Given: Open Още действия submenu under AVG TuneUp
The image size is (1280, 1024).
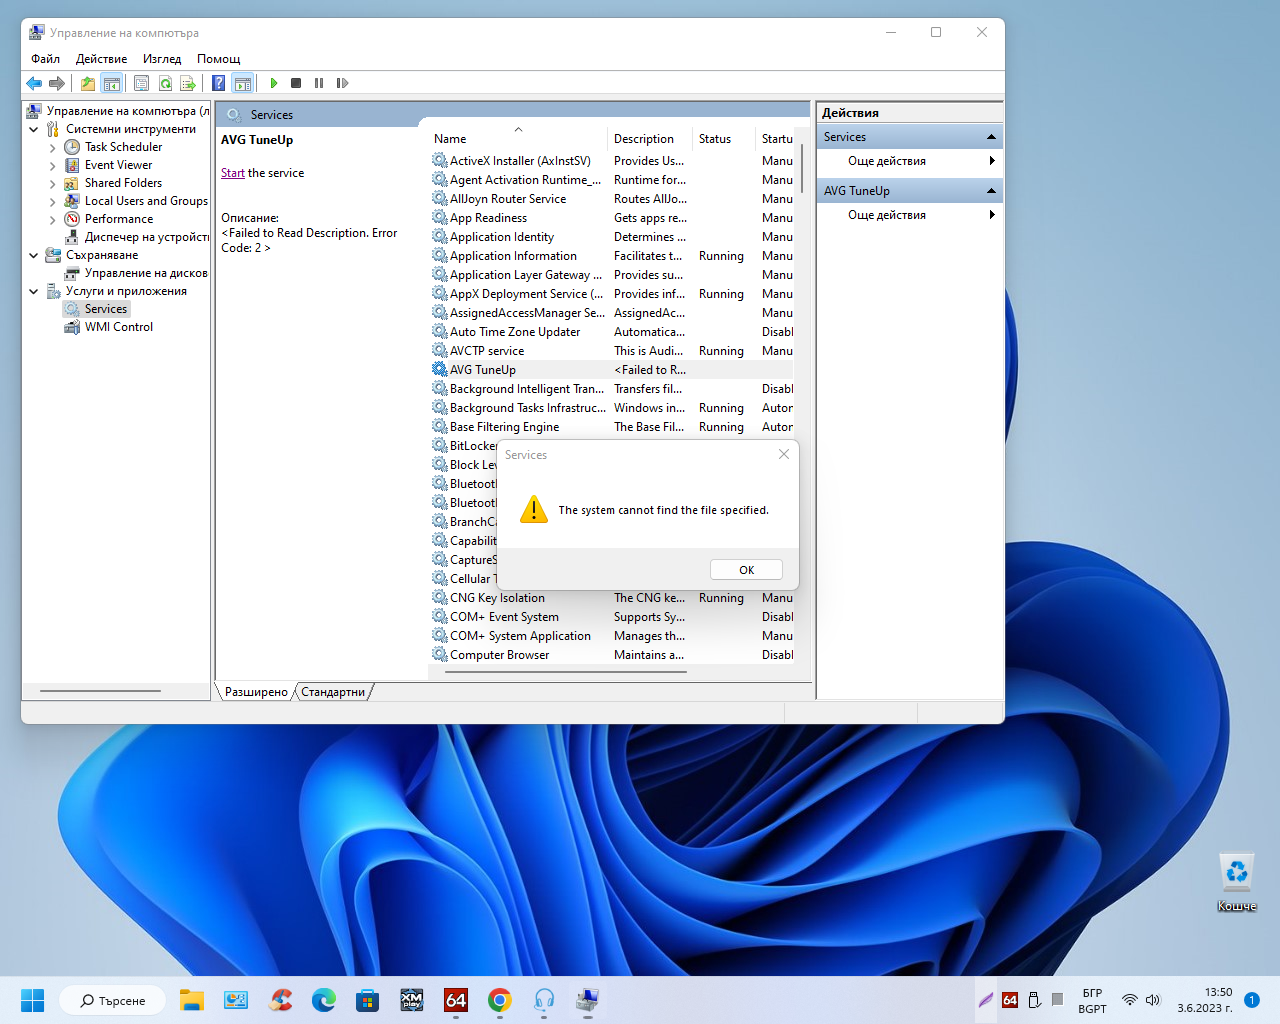Looking at the screenshot, I should click(909, 215).
